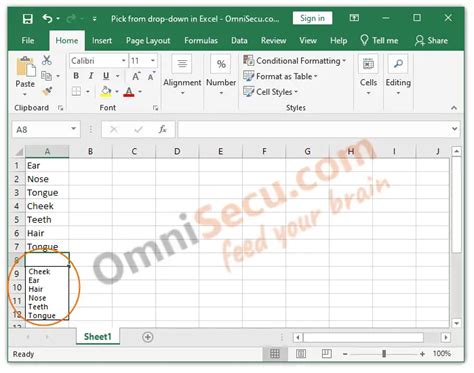The image size is (474, 373).
Task: Select cell containing Nose
Action: coord(47,179)
